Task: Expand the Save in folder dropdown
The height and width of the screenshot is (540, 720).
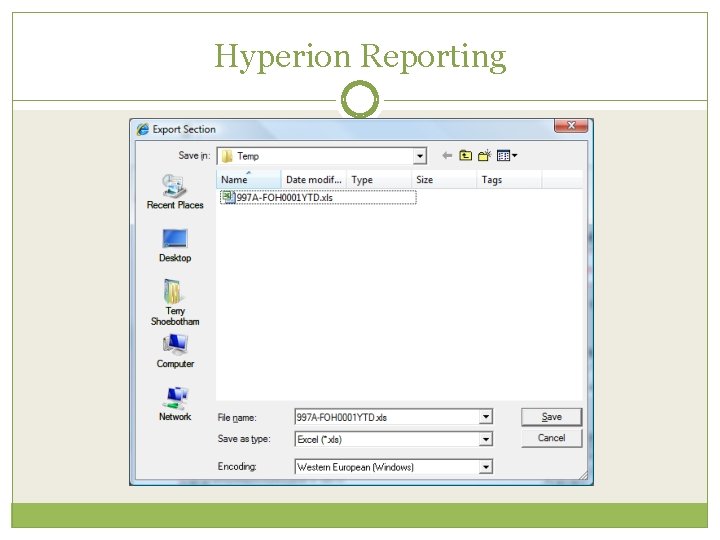Action: pyautogui.click(x=420, y=156)
